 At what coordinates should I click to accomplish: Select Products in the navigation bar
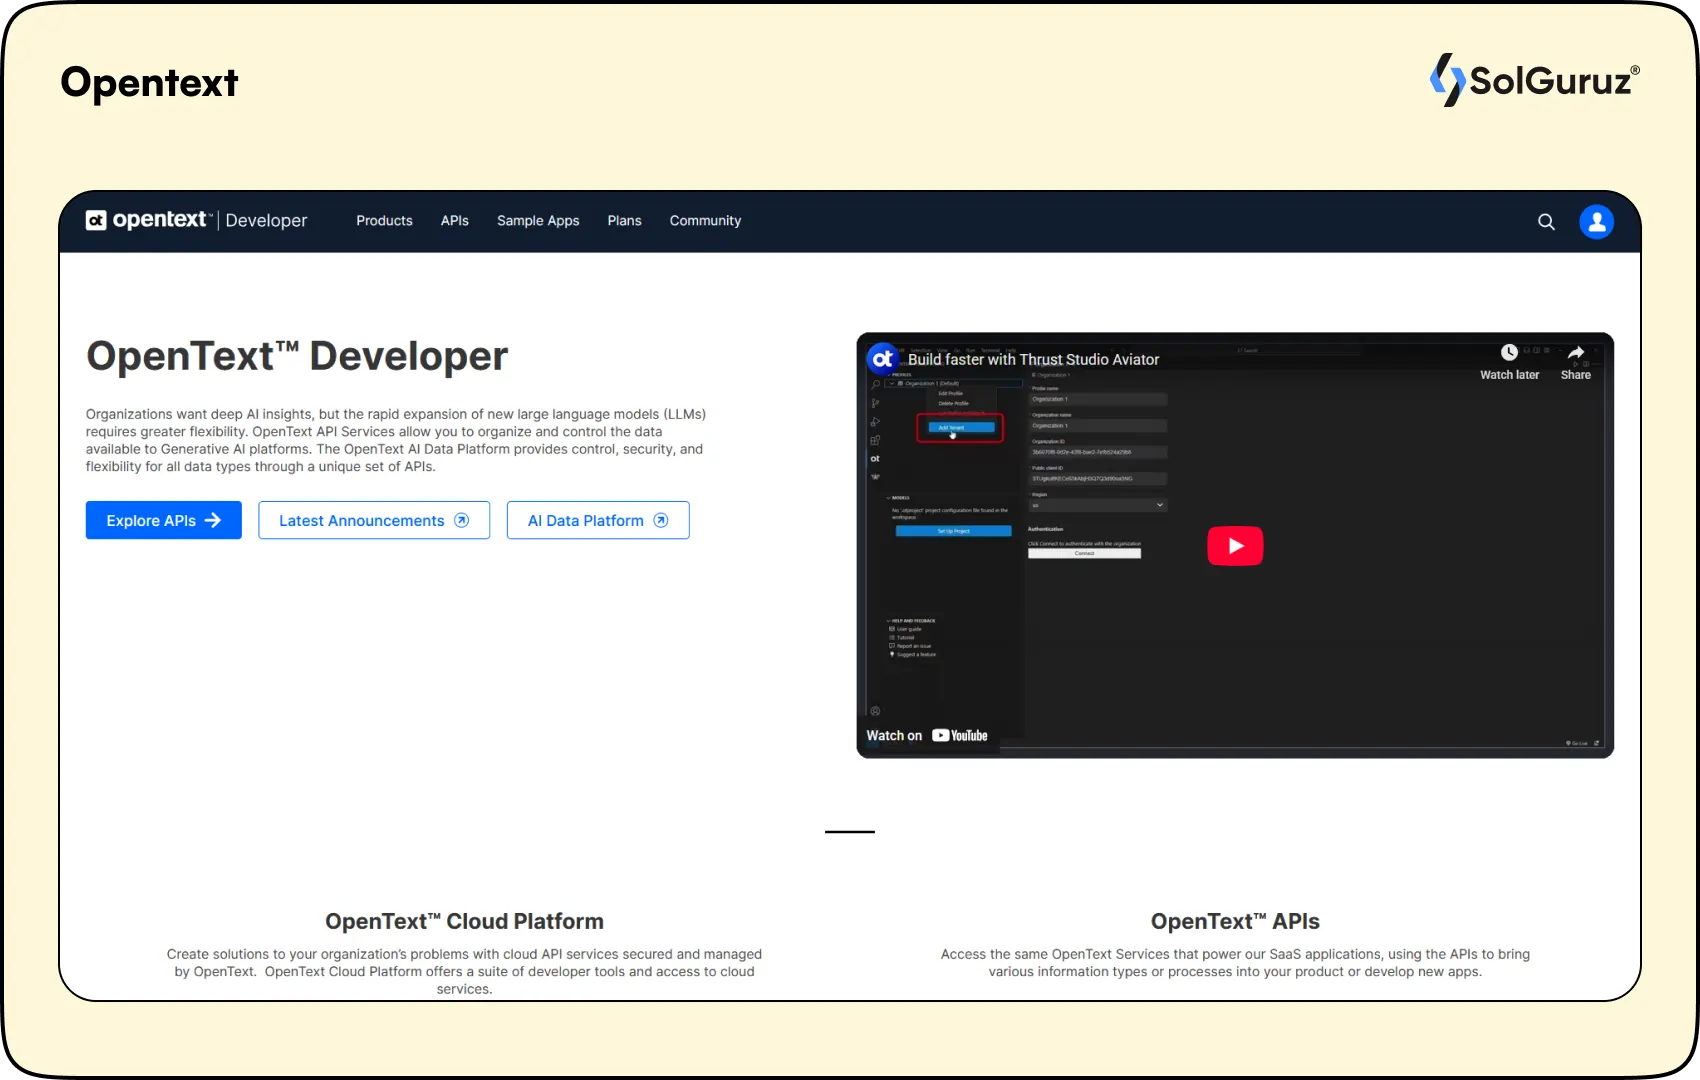(384, 221)
